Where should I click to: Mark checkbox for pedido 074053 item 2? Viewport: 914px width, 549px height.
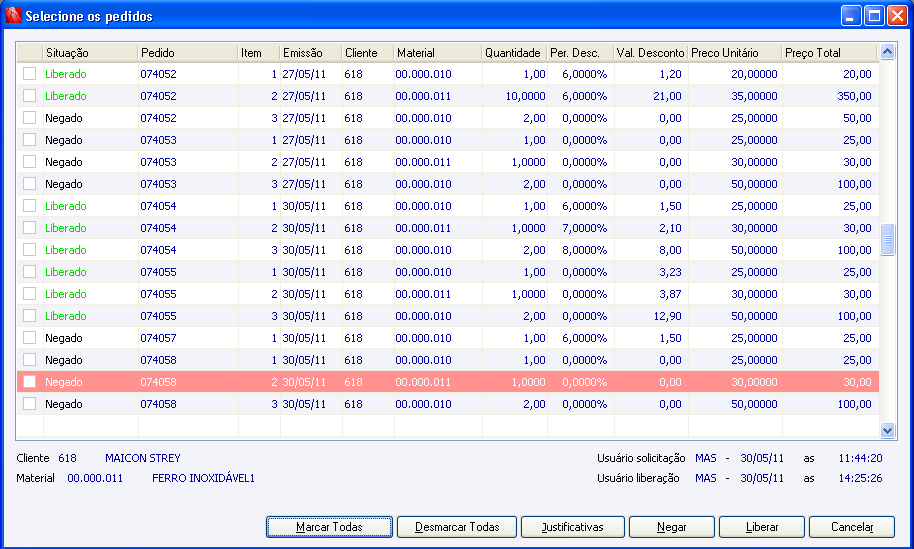click(29, 161)
